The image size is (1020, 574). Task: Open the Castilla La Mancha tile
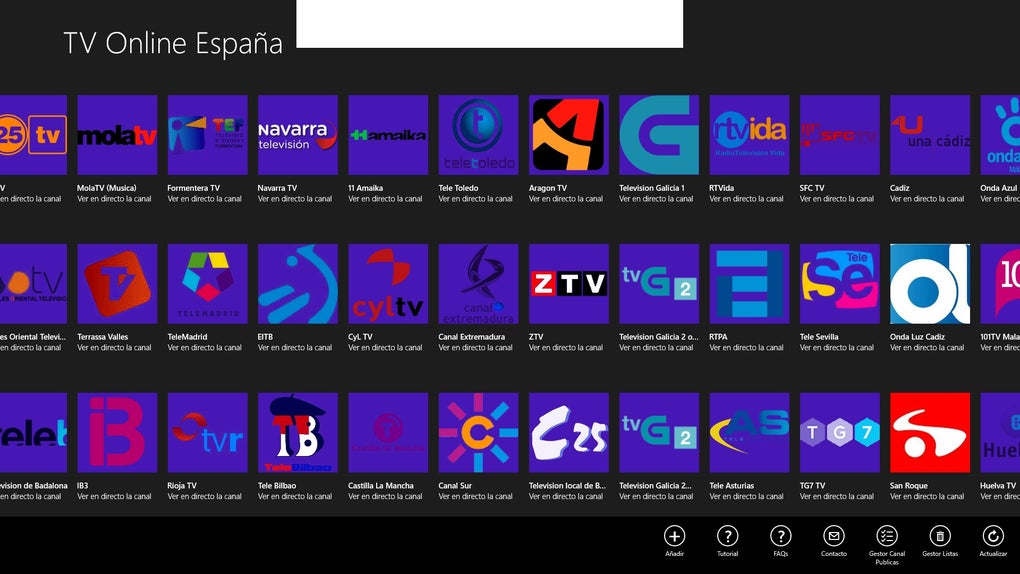click(x=388, y=432)
